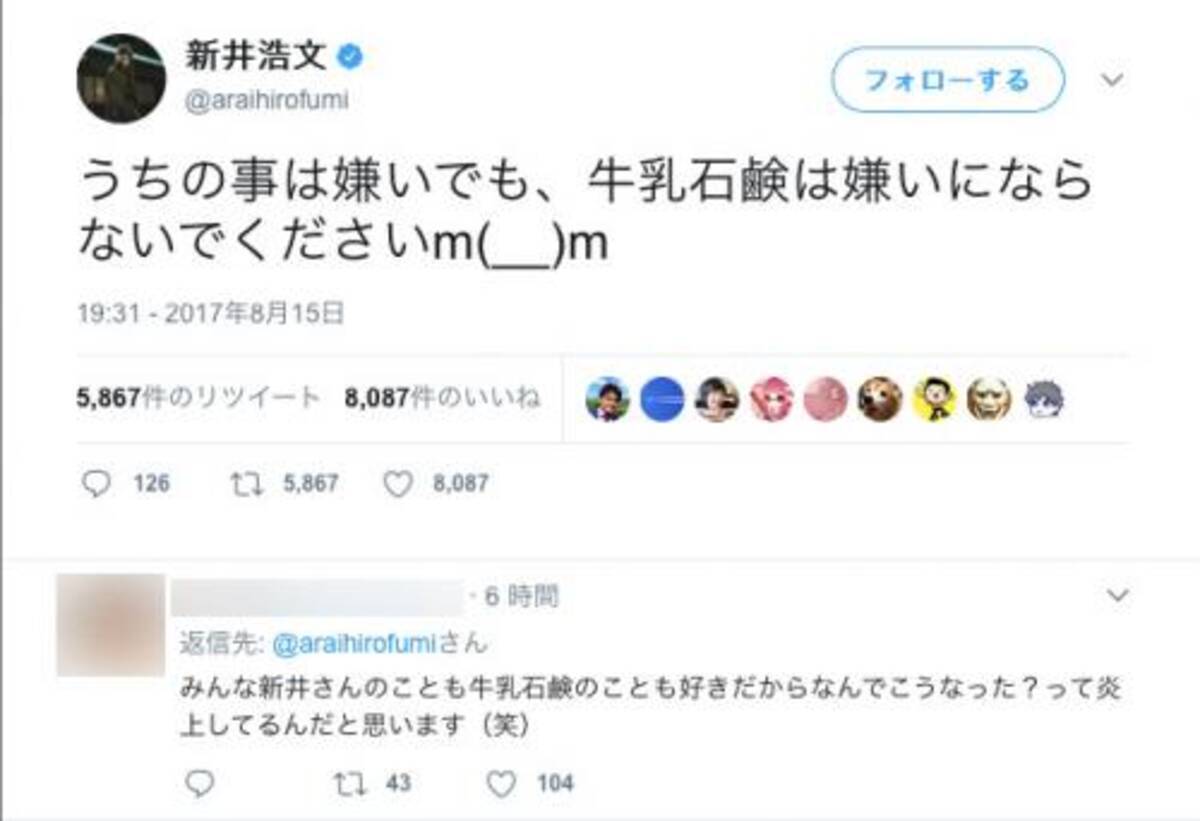Open the 新井浩文 profile avatar picture
Viewport: 1200px width, 821px height.
121,79
